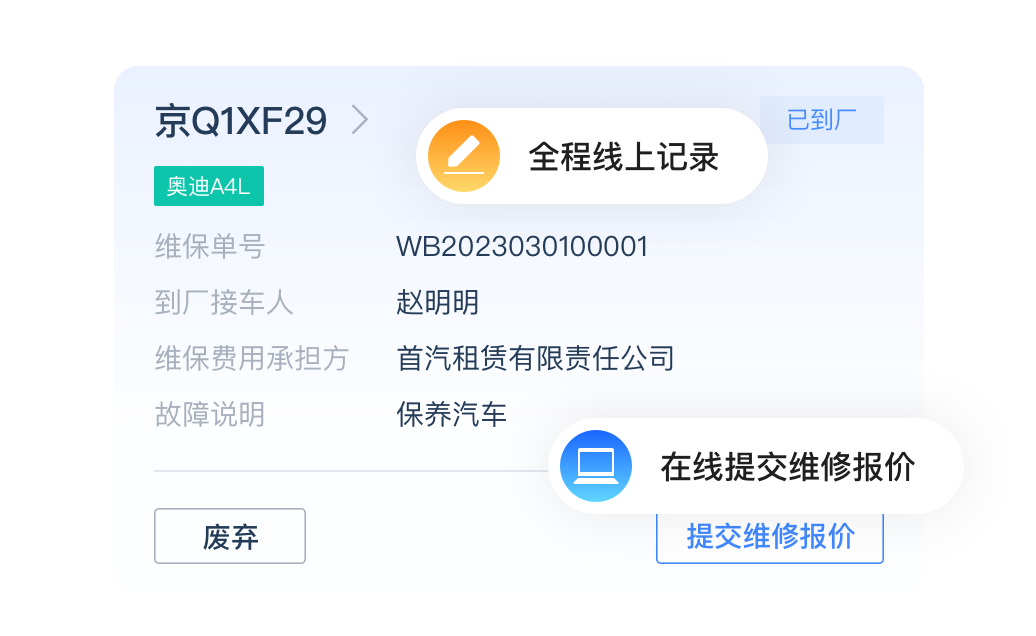Click receiver name 赵明明

(437, 302)
